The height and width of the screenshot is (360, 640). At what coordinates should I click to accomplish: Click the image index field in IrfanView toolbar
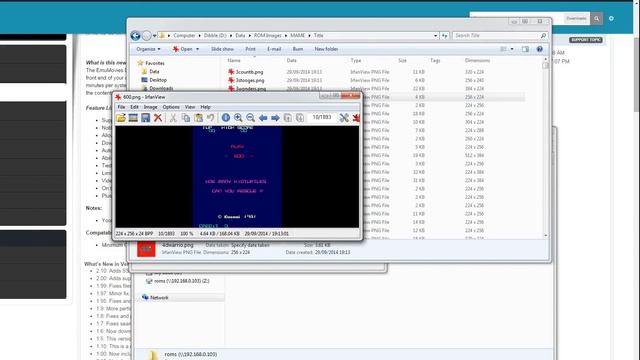click(x=322, y=118)
